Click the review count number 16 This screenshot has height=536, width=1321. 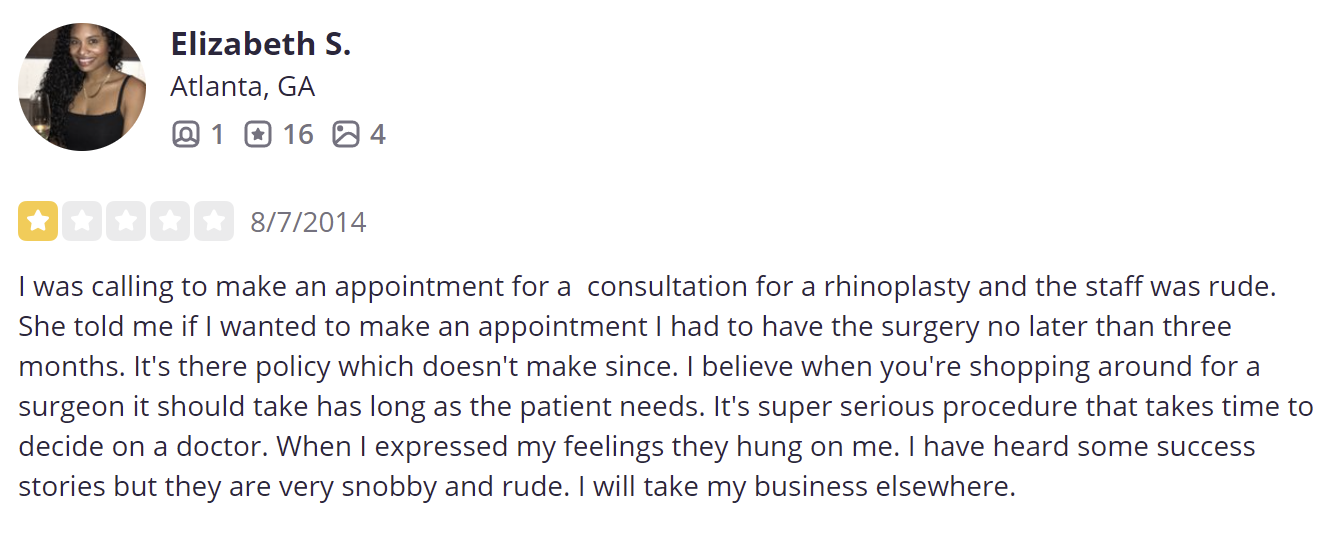[297, 134]
